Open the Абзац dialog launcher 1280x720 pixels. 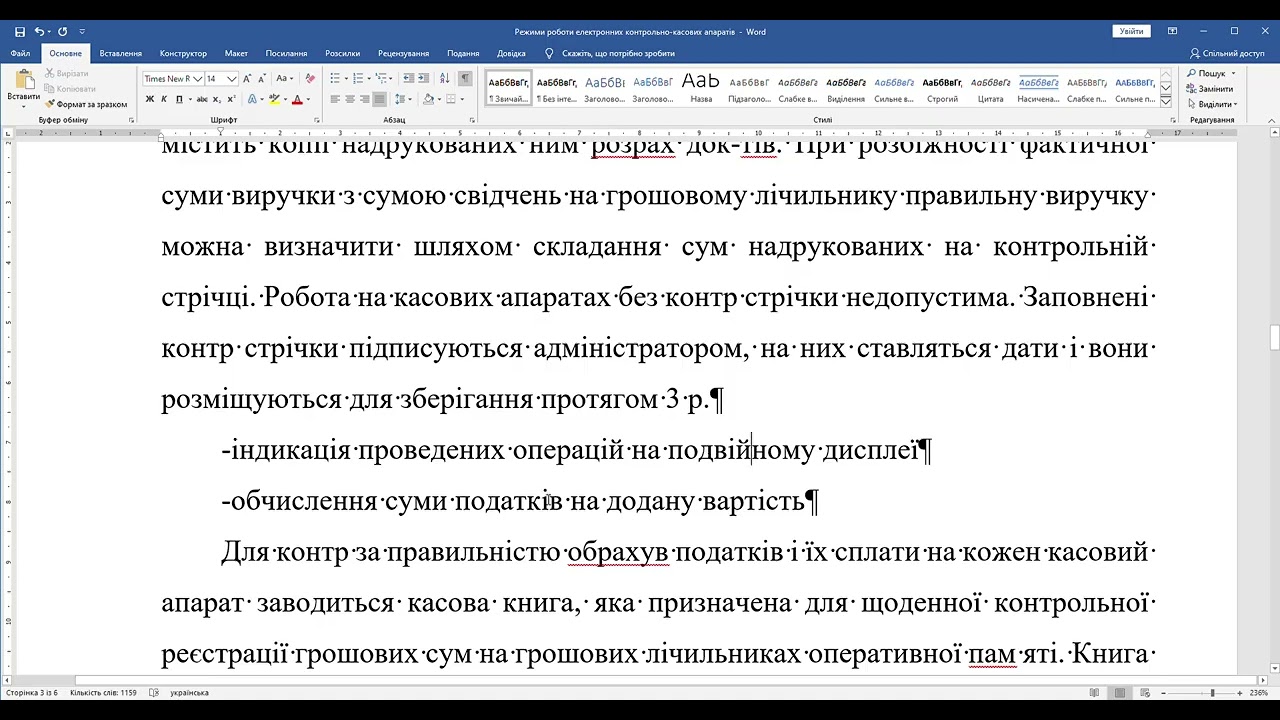472,120
